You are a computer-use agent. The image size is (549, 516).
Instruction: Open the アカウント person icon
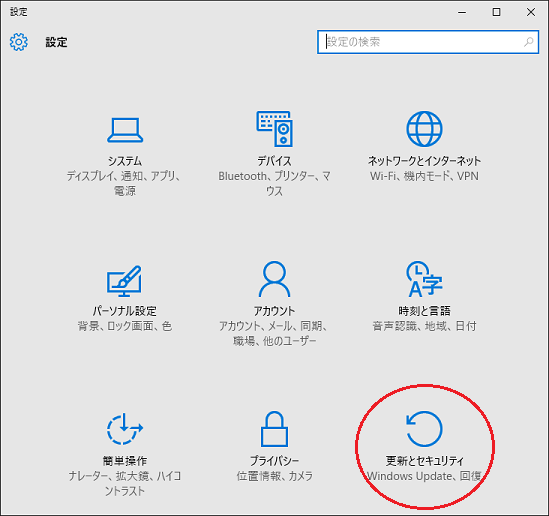coord(274,279)
